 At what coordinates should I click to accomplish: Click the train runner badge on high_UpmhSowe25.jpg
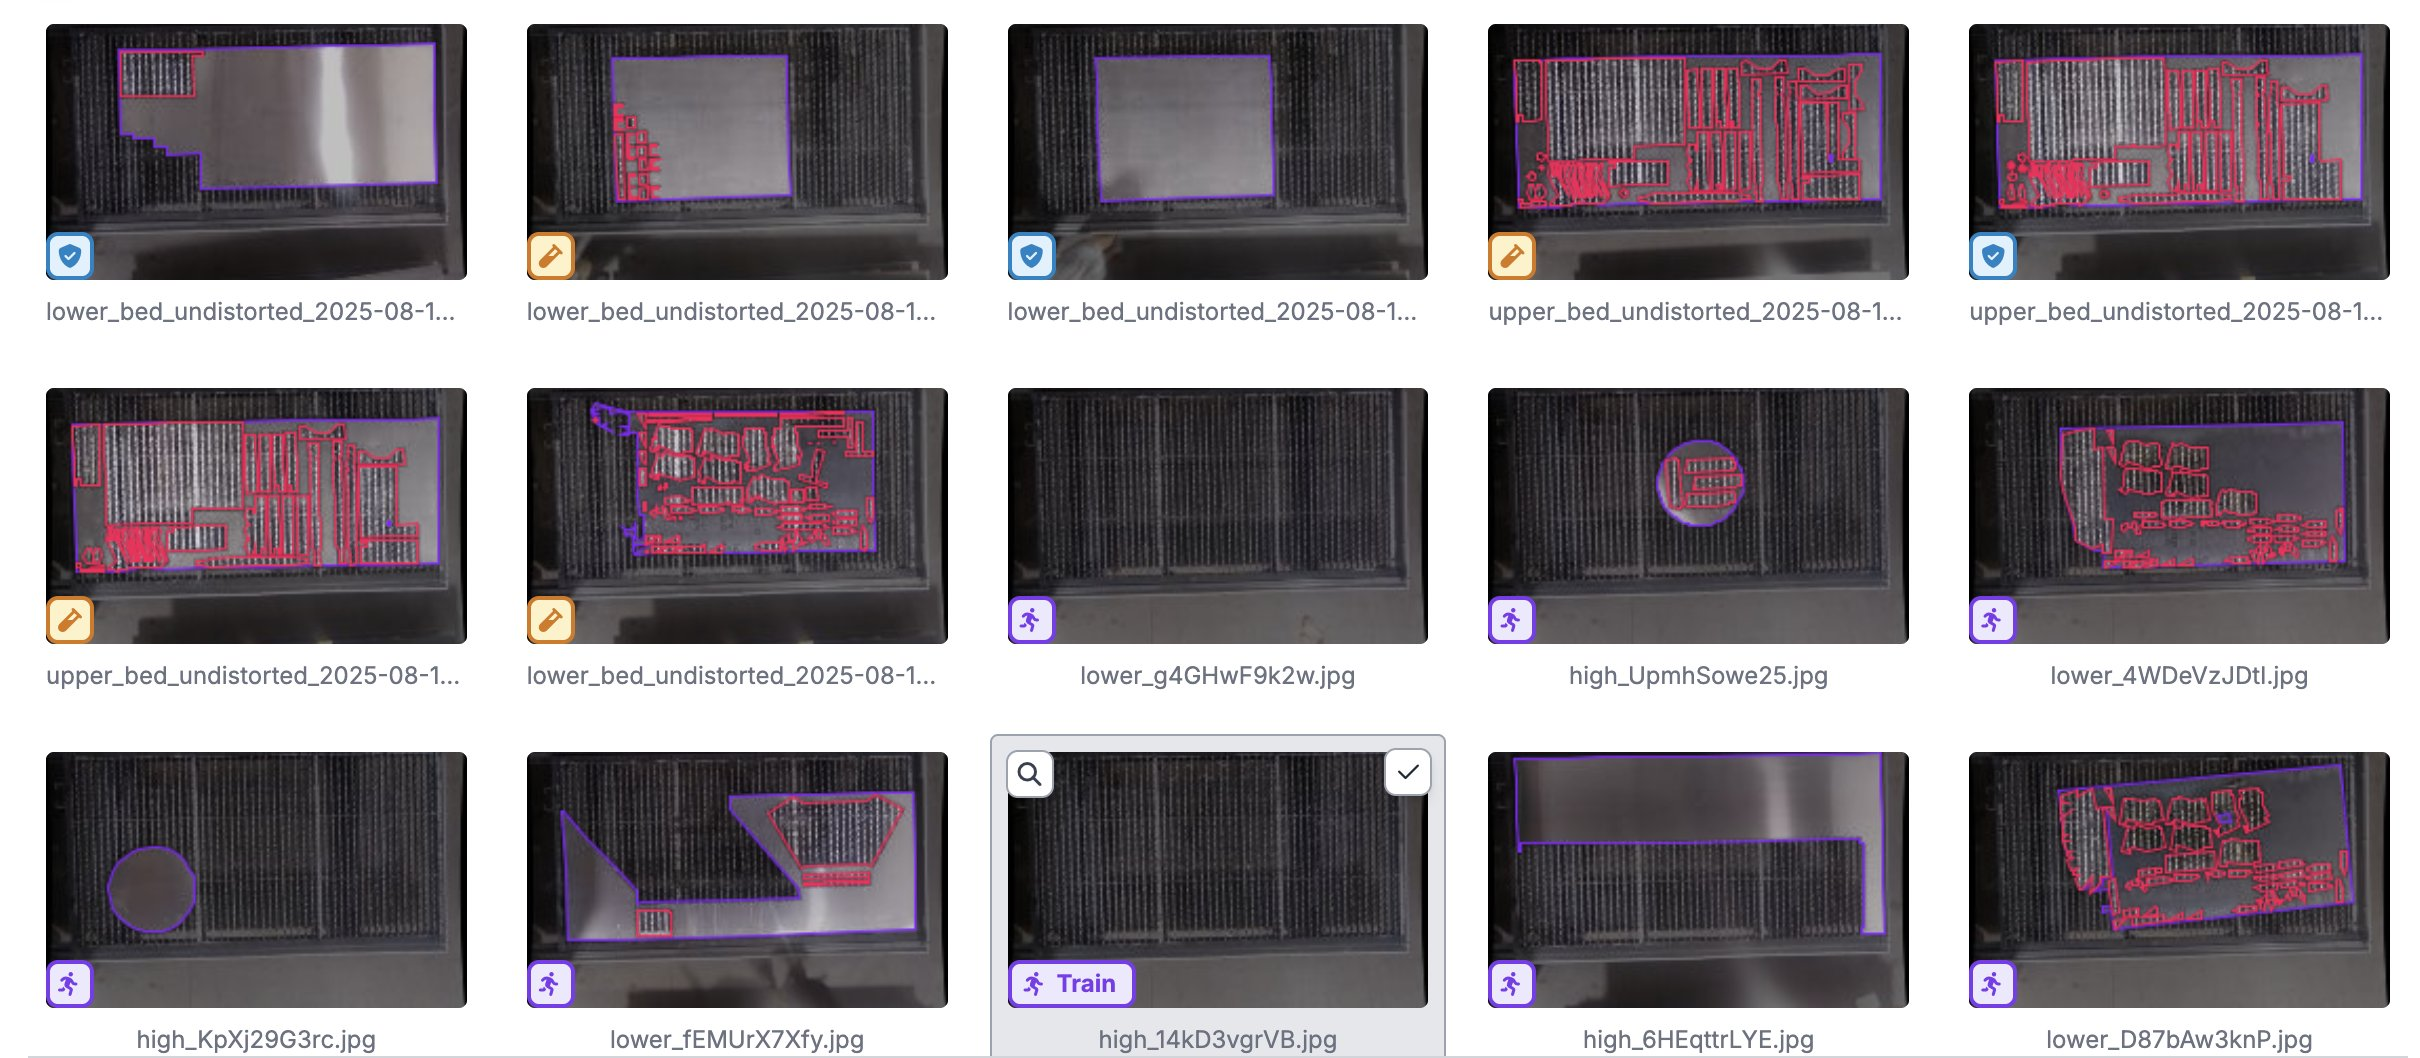1511,620
